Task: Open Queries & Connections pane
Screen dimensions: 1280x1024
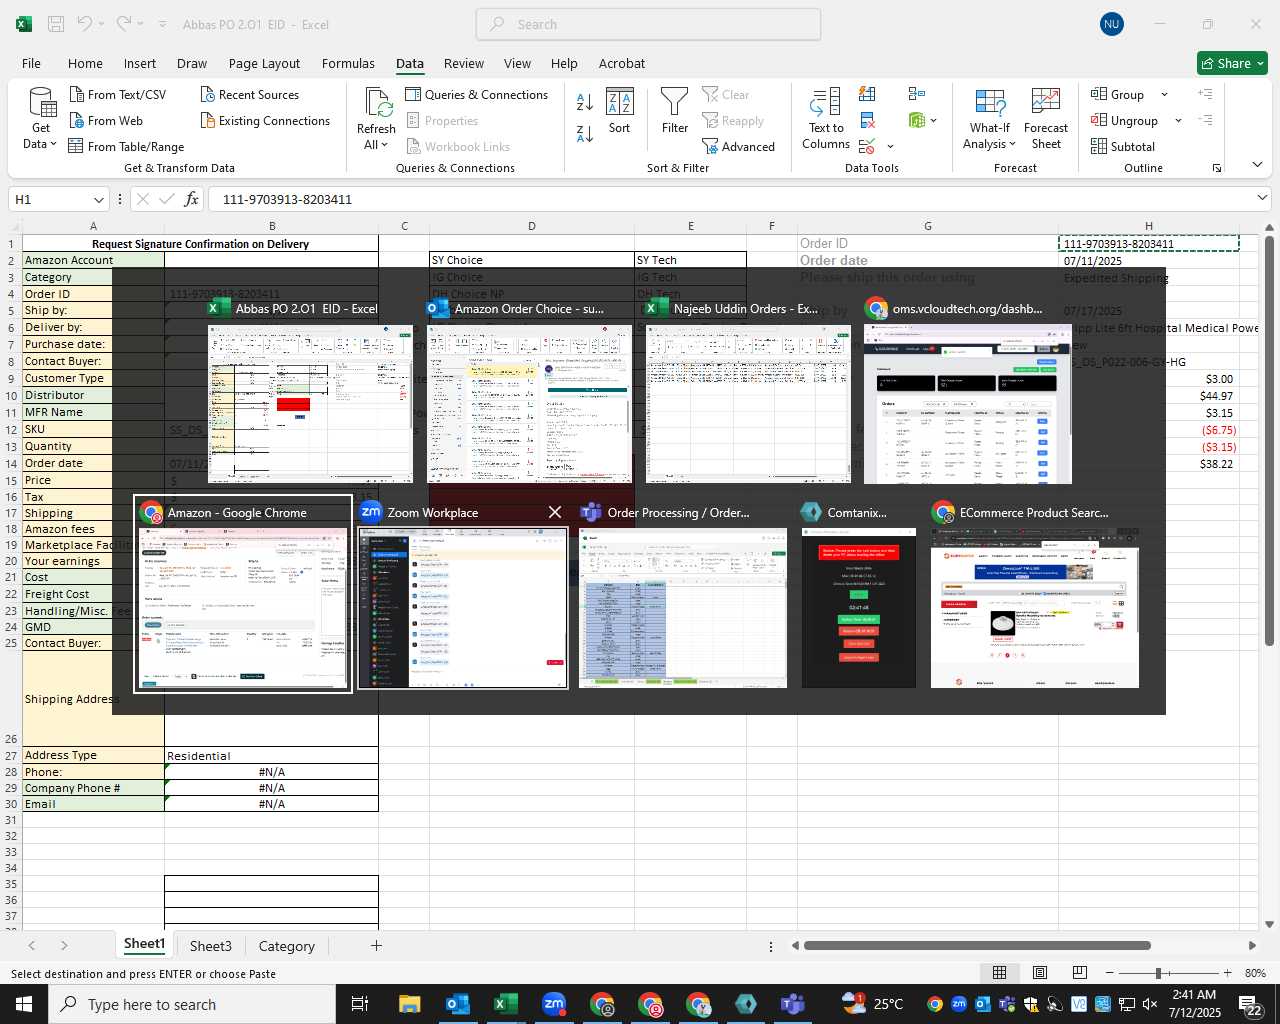Action: pyautogui.click(x=477, y=94)
